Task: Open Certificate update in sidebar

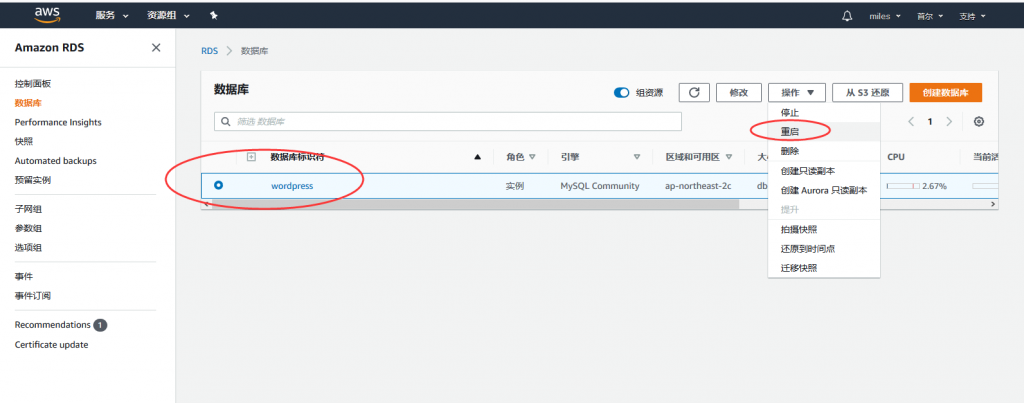Action: pyautogui.click(x=52, y=345)
